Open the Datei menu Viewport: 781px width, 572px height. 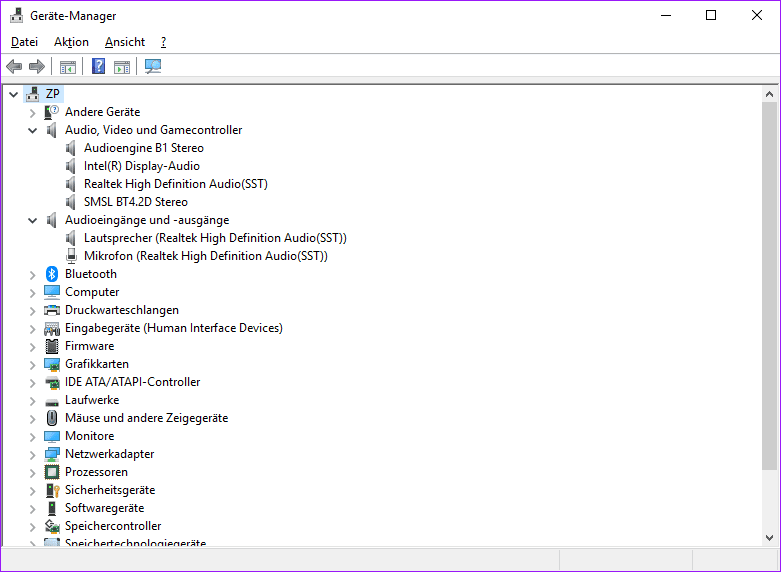point(24,42)
